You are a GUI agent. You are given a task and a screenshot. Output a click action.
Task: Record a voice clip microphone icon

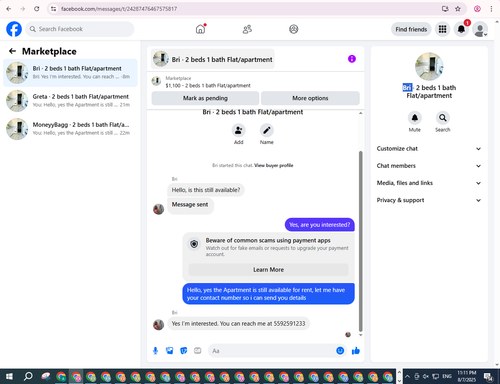click(155, 351)
